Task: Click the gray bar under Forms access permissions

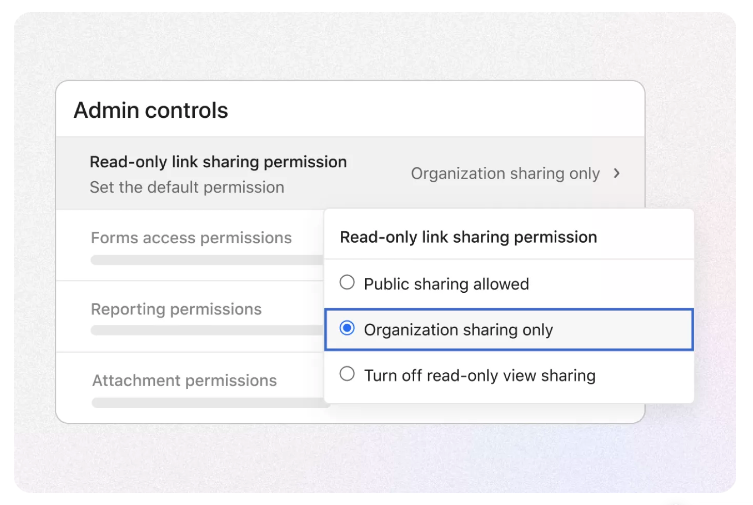Action: point(205,260)
